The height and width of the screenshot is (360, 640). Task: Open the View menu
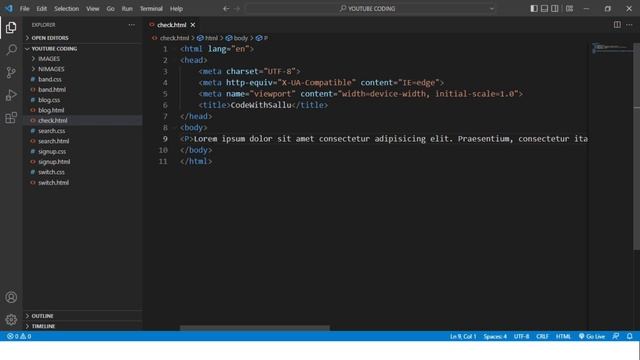[x=93, y=9]
